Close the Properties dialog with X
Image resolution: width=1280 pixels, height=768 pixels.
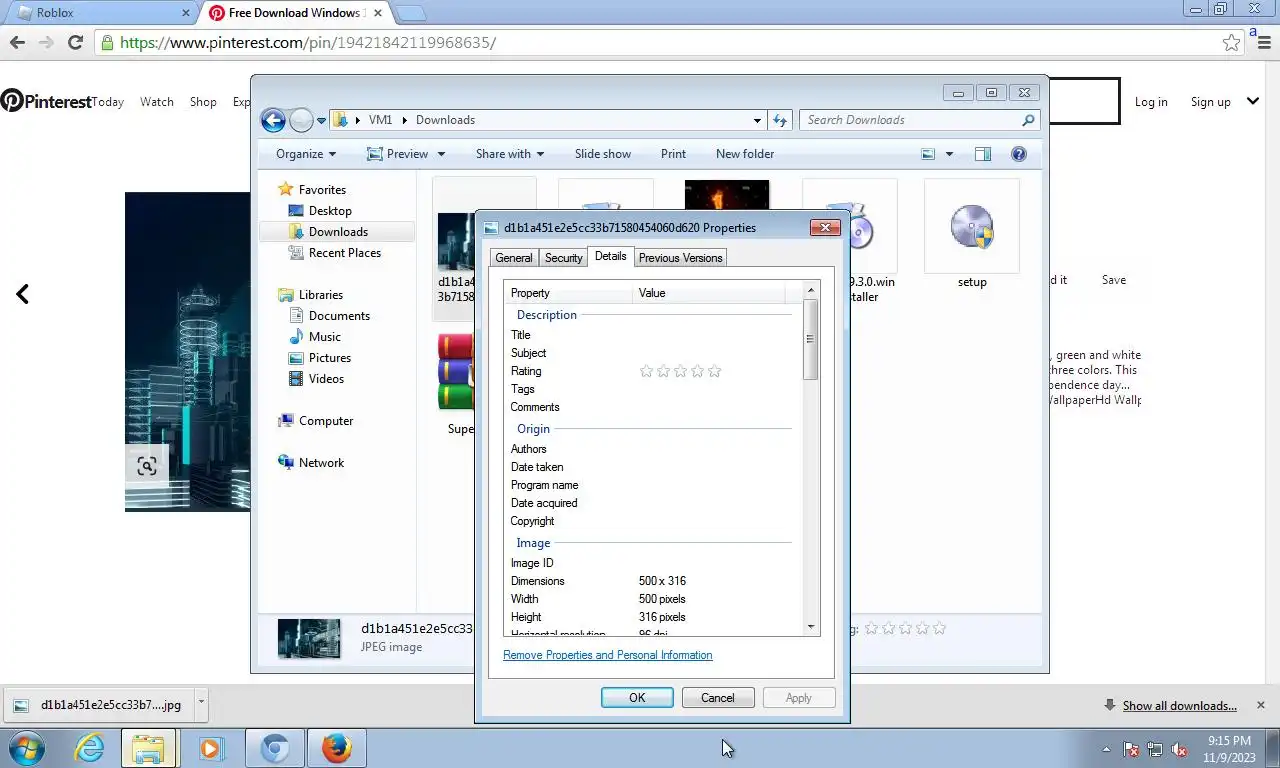tap(825, 227)
